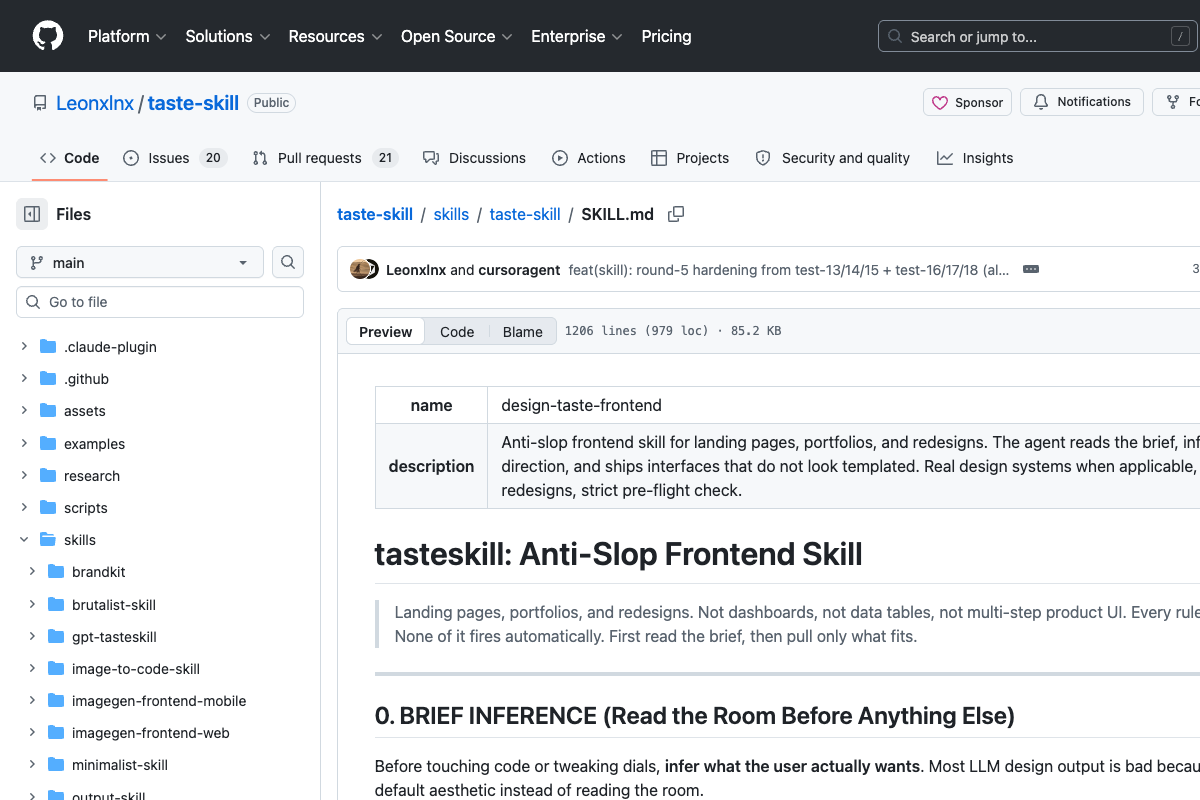Open the Solutions menu
The width and height of the screenshot is (1200, 800).
coord(228,36)
